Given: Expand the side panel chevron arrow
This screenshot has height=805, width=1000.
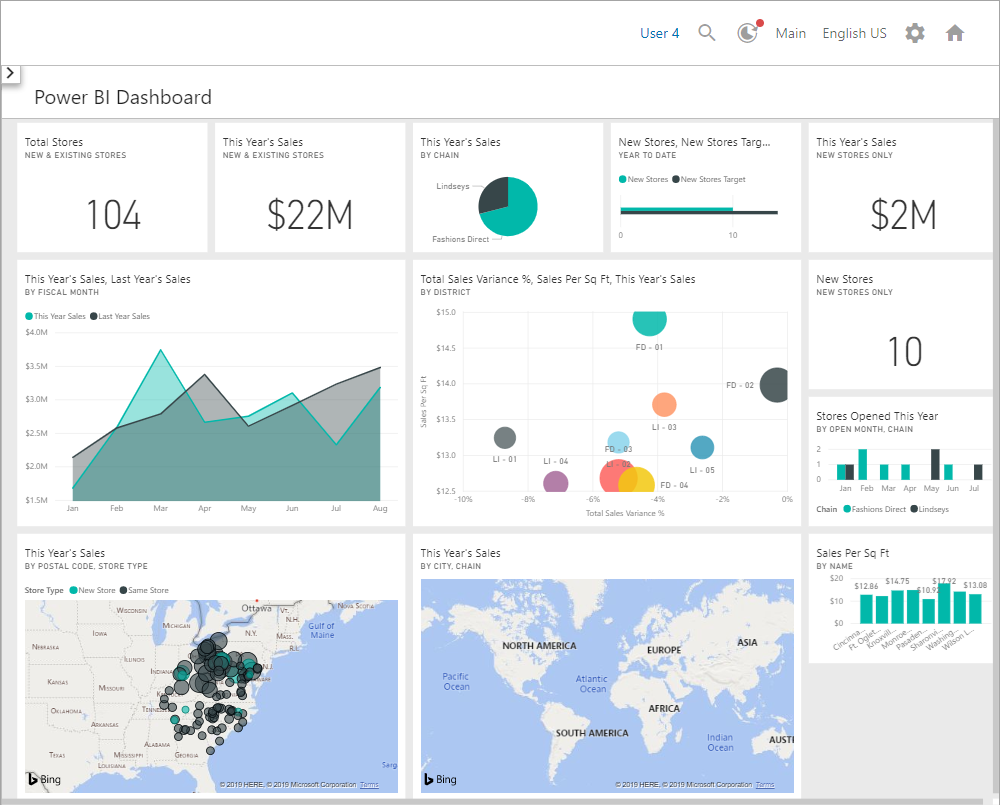Looking at the screenshot, I should click(x=11, y=73).
